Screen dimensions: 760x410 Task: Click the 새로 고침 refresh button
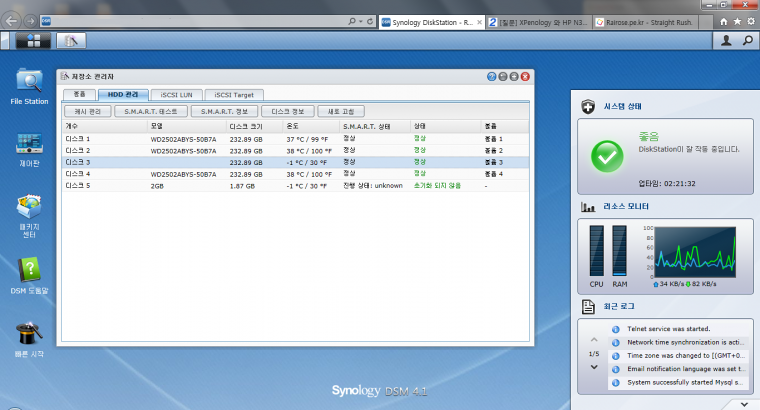pyautogui.click(x=341, y=111)
